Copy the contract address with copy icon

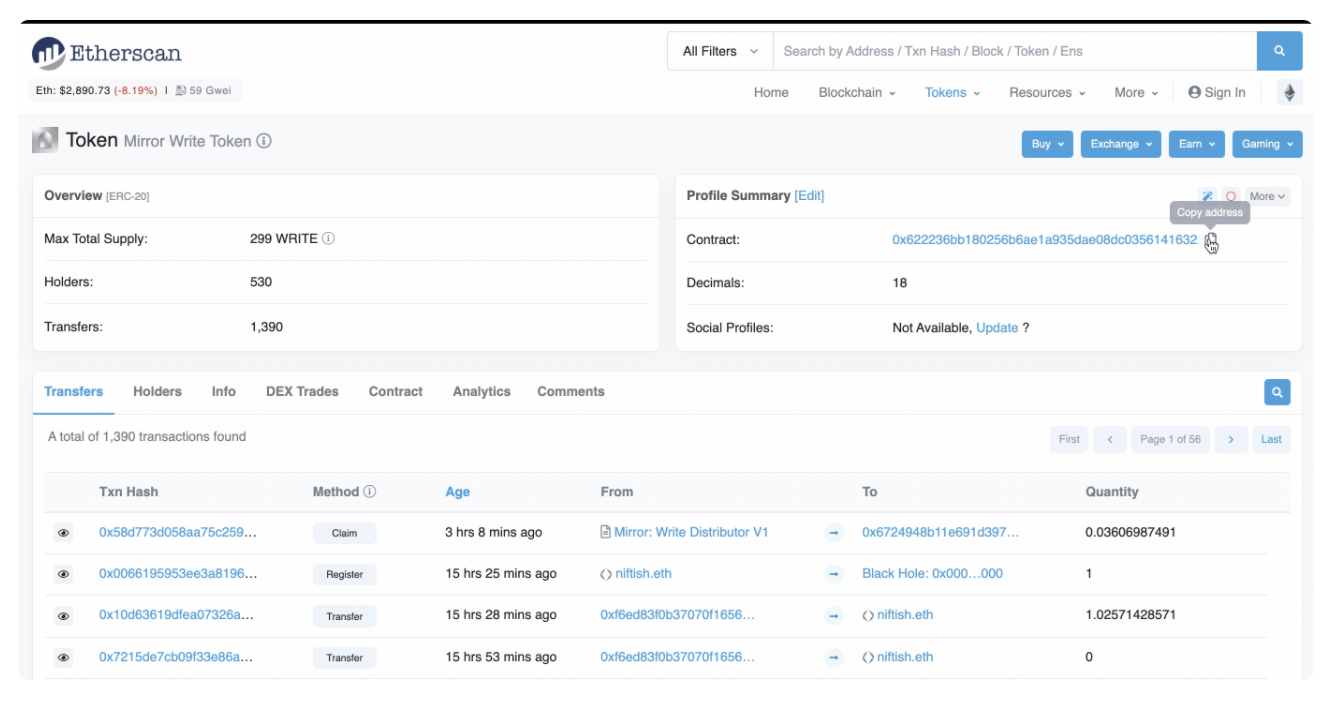coord(1211,241)
